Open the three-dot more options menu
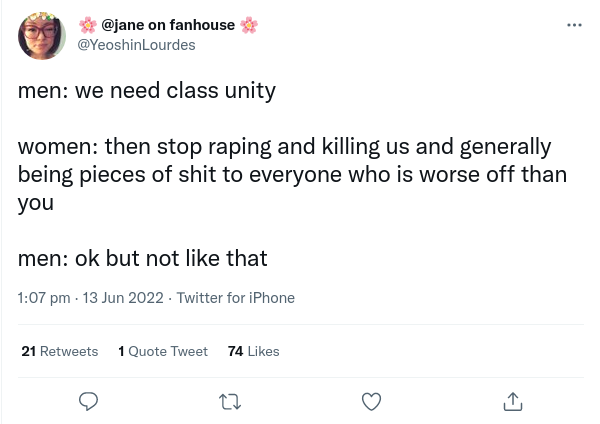The height and width of the screenshot is (424, 600). tap(574, 25)
